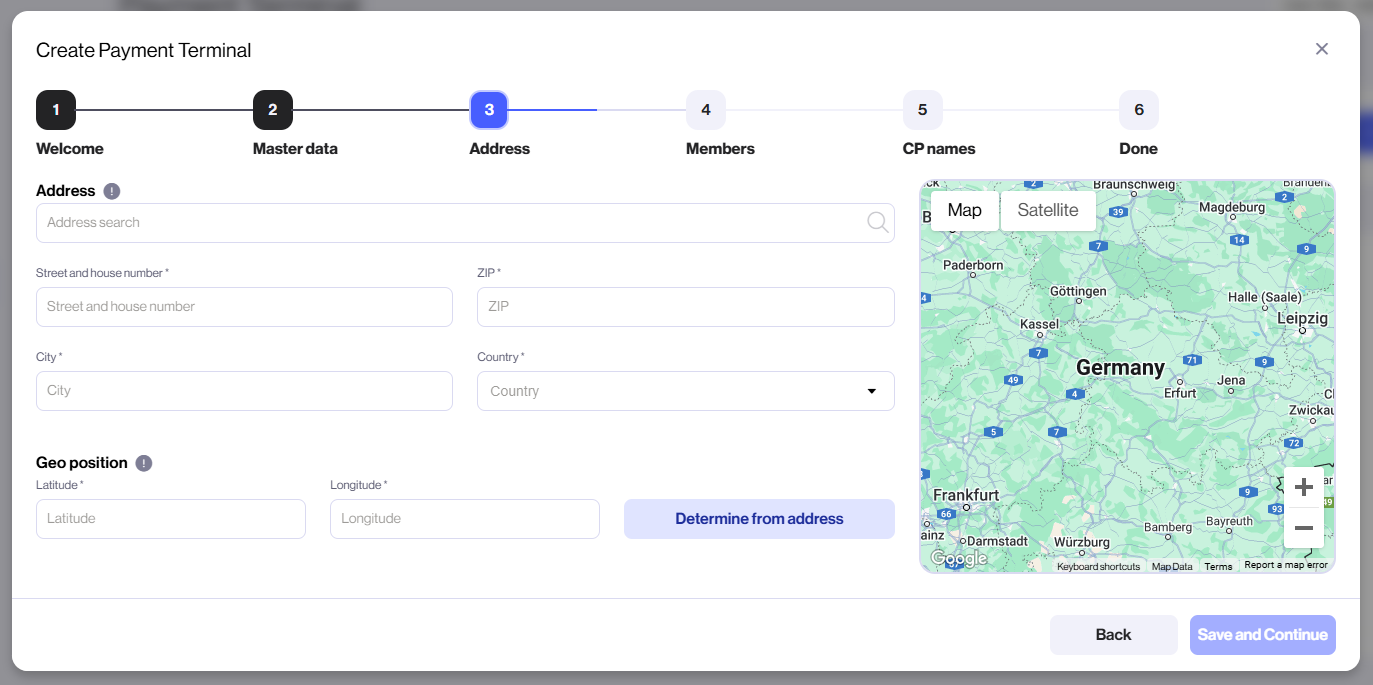Click Save and Continue
Viewport: 1373px width, 685px height.
tap(1262, 634)
